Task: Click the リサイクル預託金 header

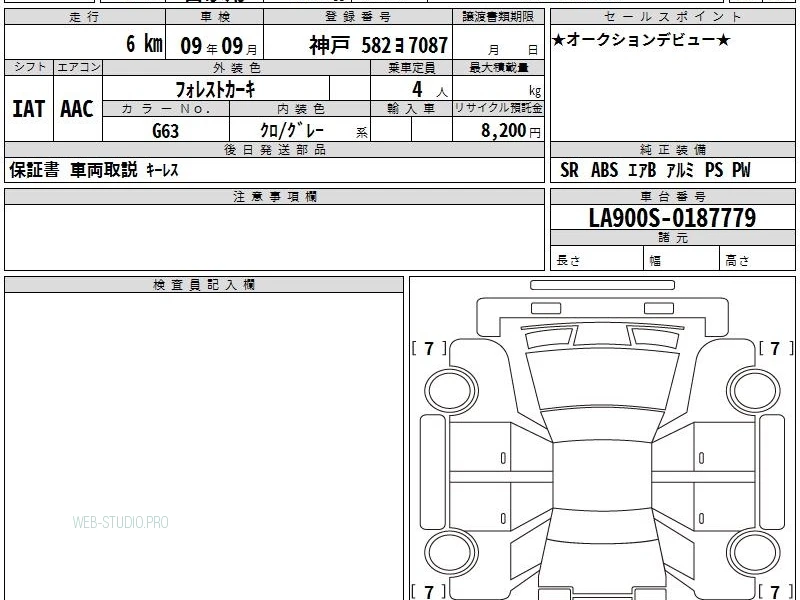Action: pos(498,108)
